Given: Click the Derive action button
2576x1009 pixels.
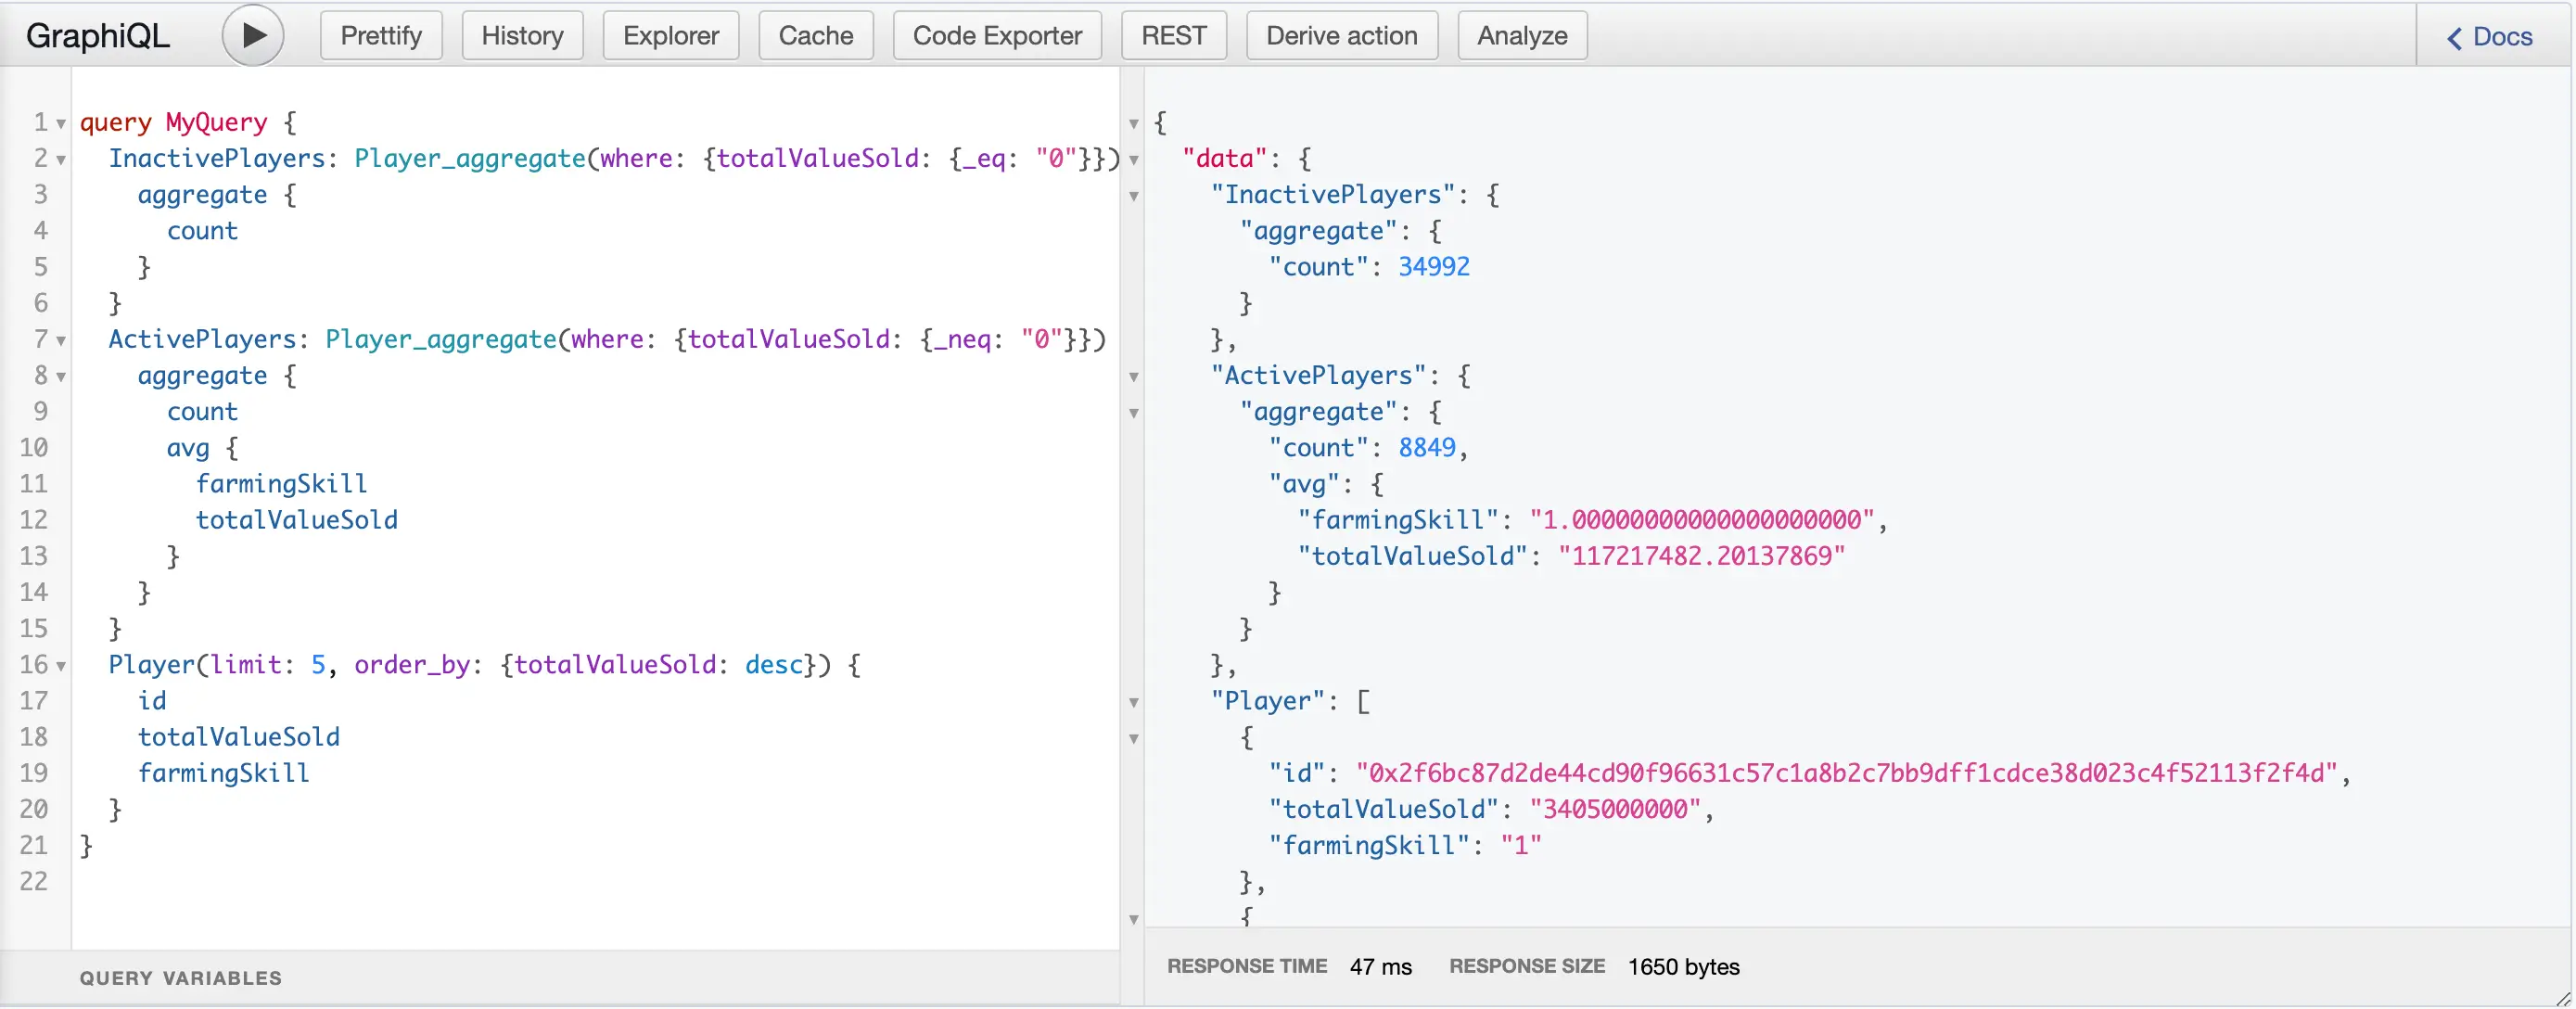Looking at the screenshot, I should tap(1341, 34).
